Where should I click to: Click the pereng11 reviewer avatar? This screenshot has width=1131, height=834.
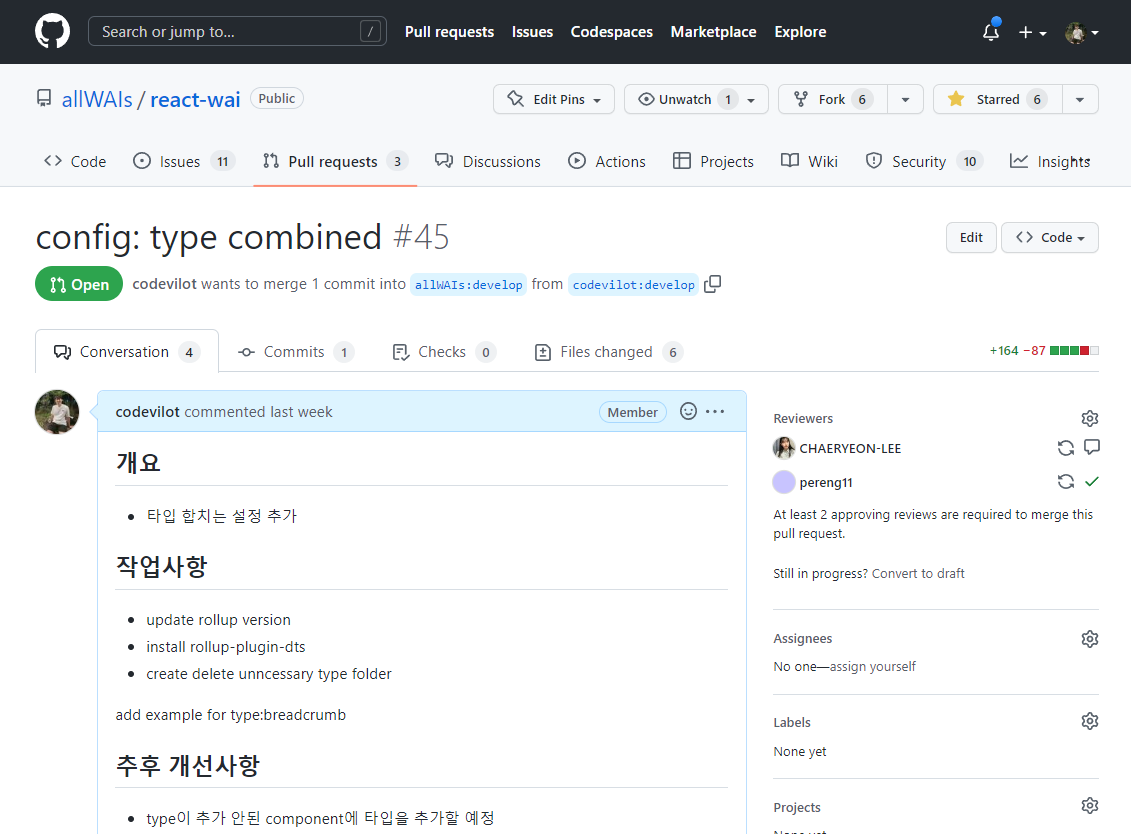784,482
